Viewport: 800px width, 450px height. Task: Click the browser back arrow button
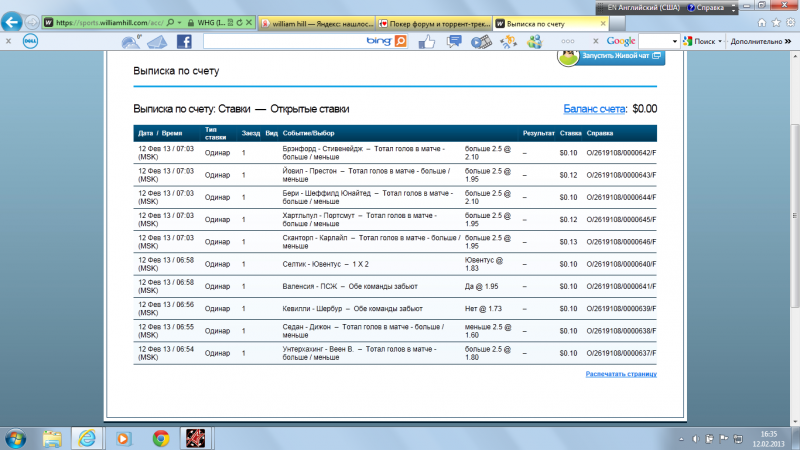point(12,22)
